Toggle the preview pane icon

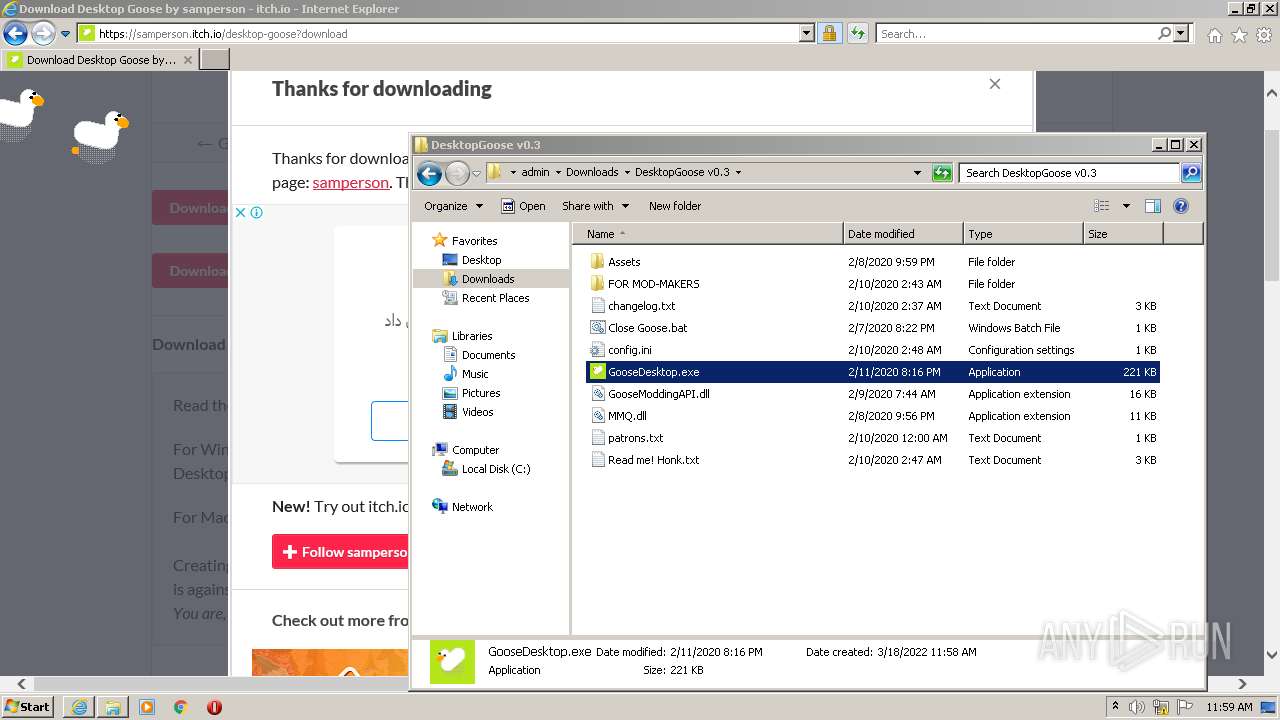[x=1152, y=206]
